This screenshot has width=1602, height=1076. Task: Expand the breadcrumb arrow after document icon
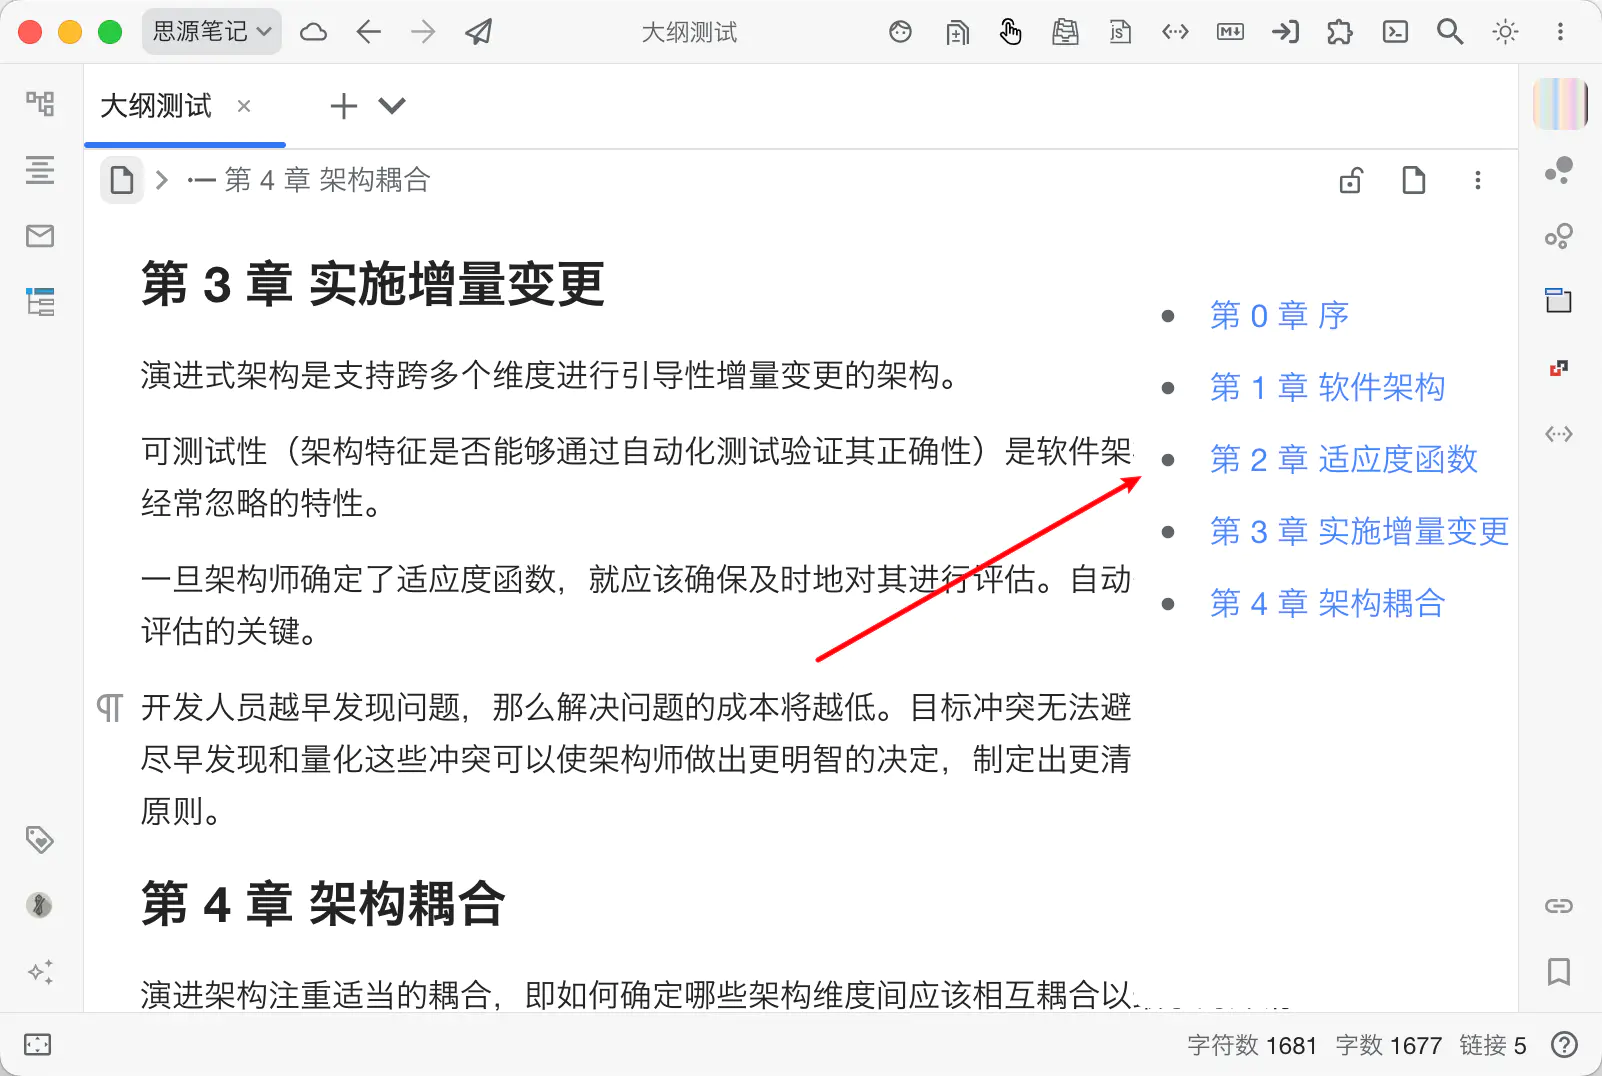pyautogui.click(x=162, y=180)
